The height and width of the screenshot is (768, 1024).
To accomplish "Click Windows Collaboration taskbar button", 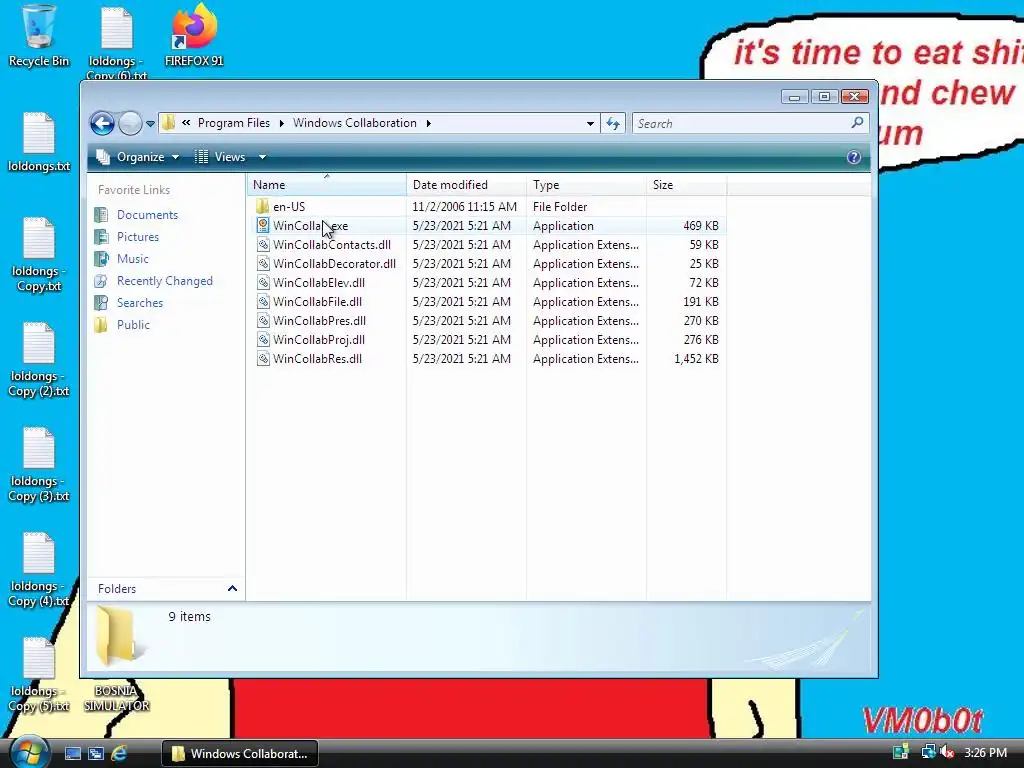I will click(x=240, y=754).
